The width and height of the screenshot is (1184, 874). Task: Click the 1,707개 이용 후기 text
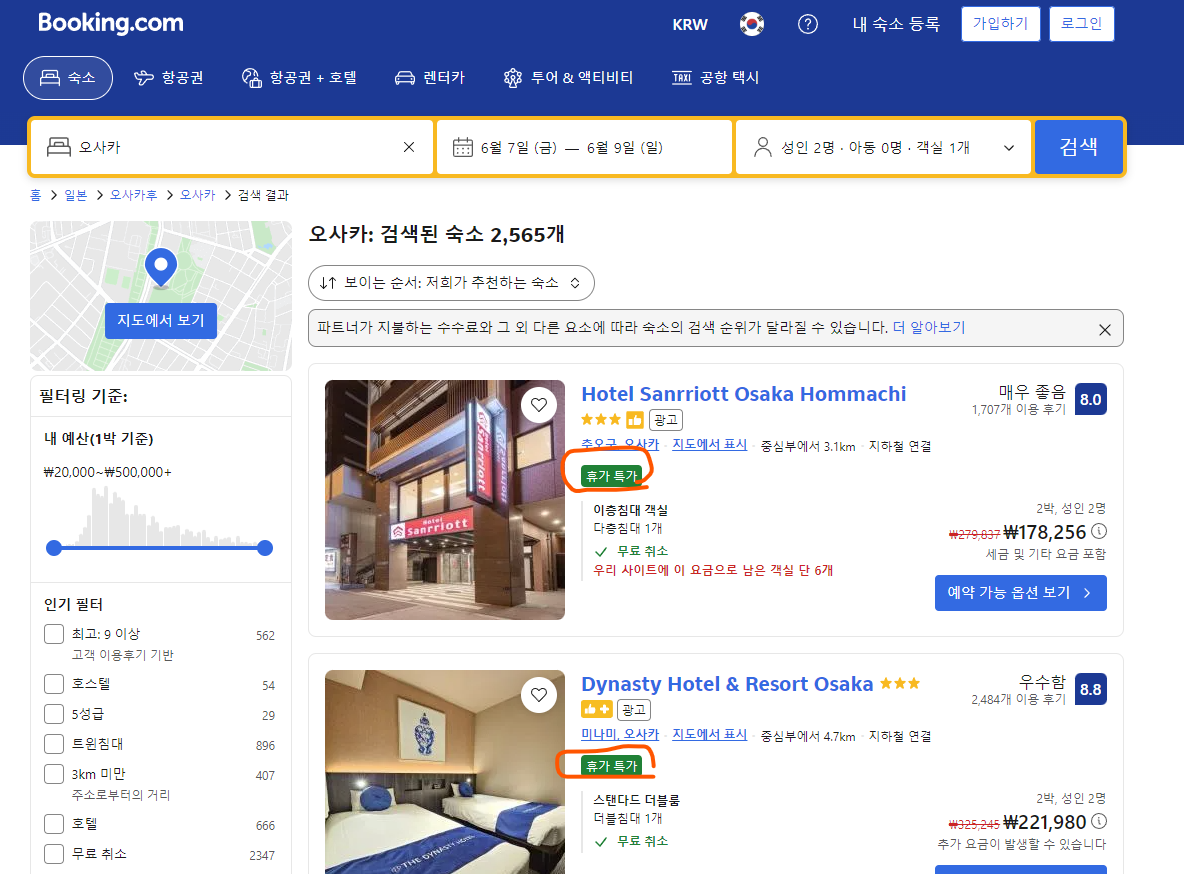1019,409
